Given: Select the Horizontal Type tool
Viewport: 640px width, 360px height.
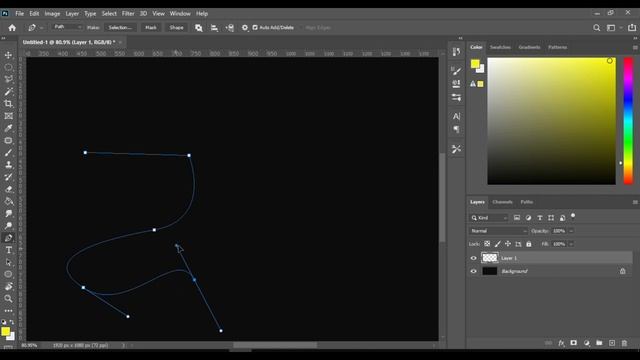Looking at the screenshot, I should 8,250.
